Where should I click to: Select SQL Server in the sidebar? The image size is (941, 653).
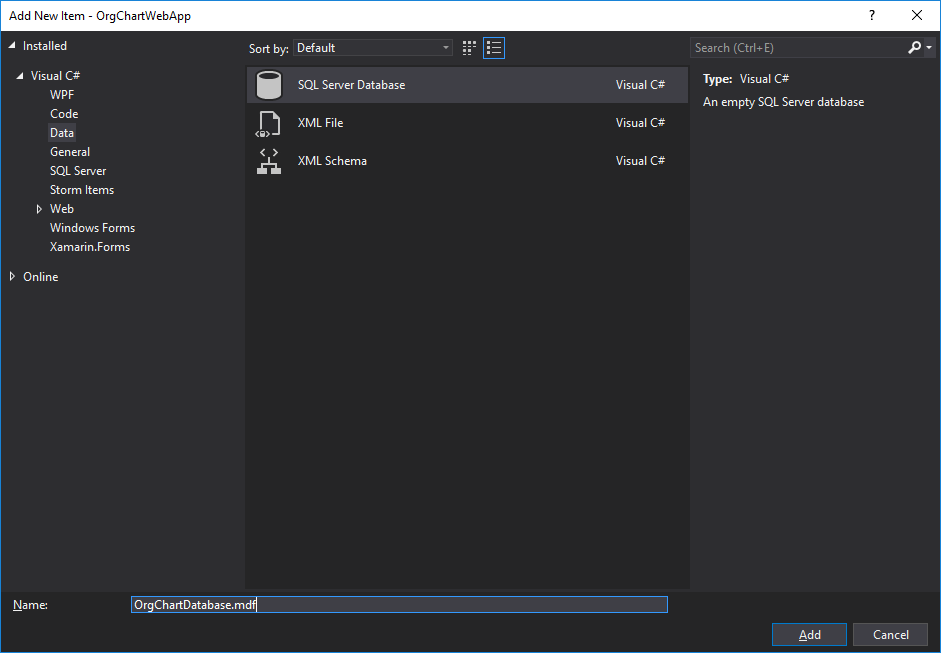point(77,170)
